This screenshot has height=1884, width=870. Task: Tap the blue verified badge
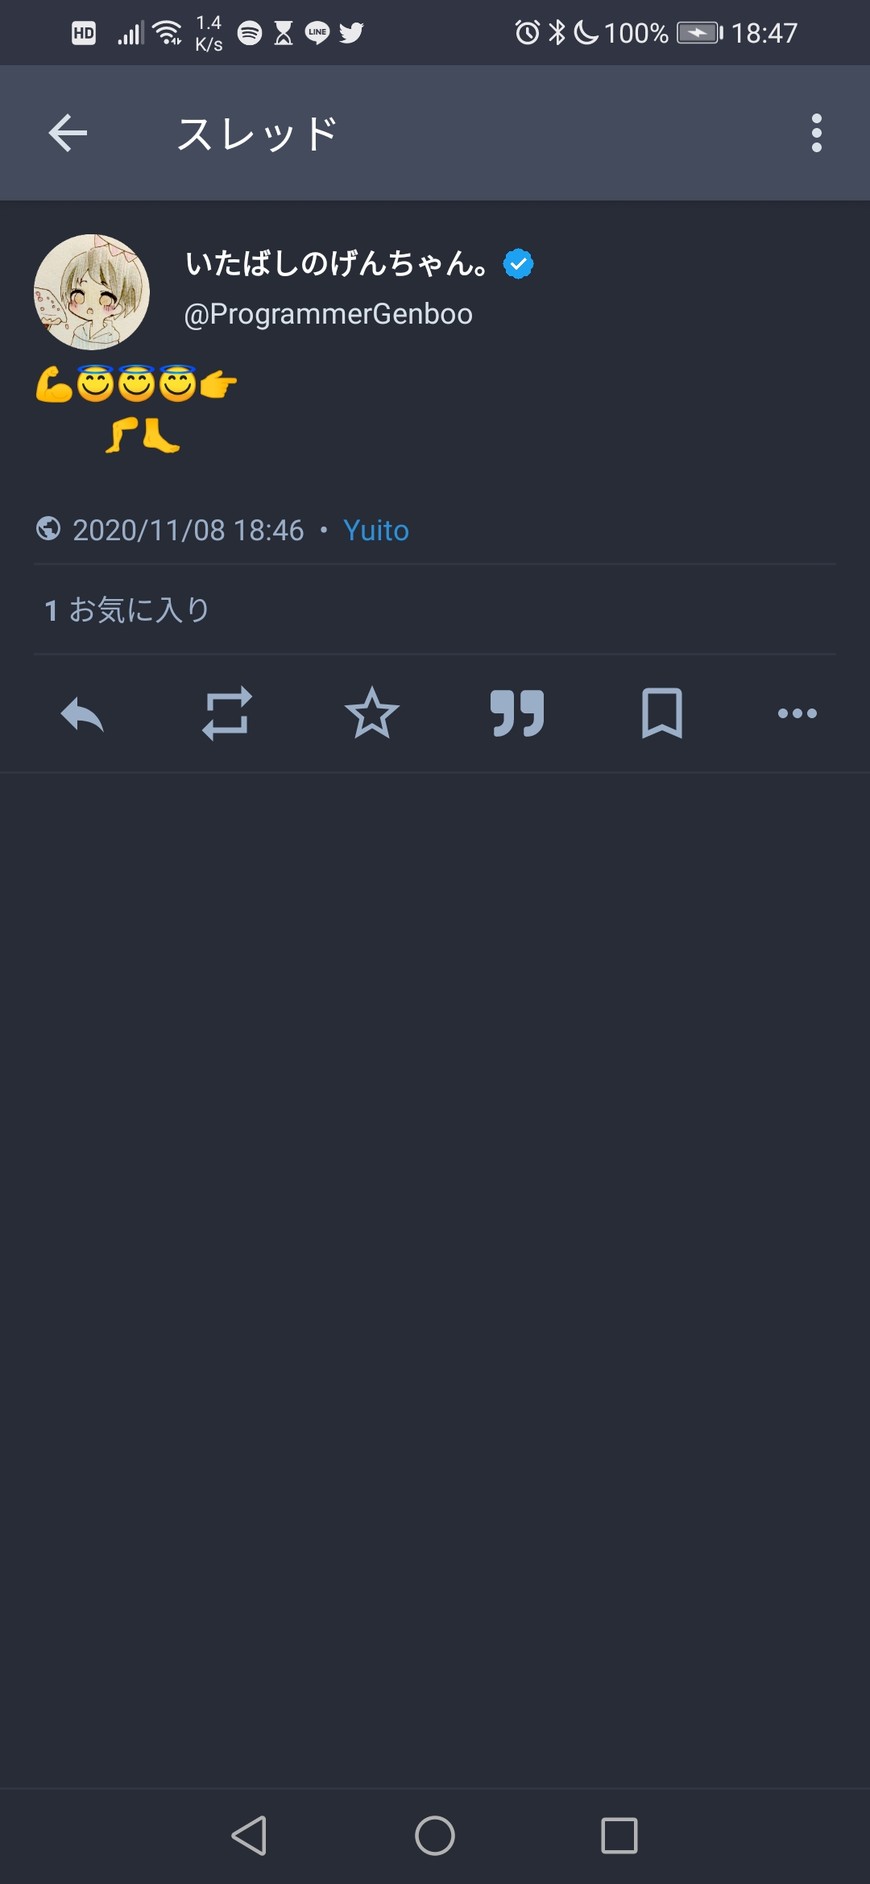[x=518, y=264]
